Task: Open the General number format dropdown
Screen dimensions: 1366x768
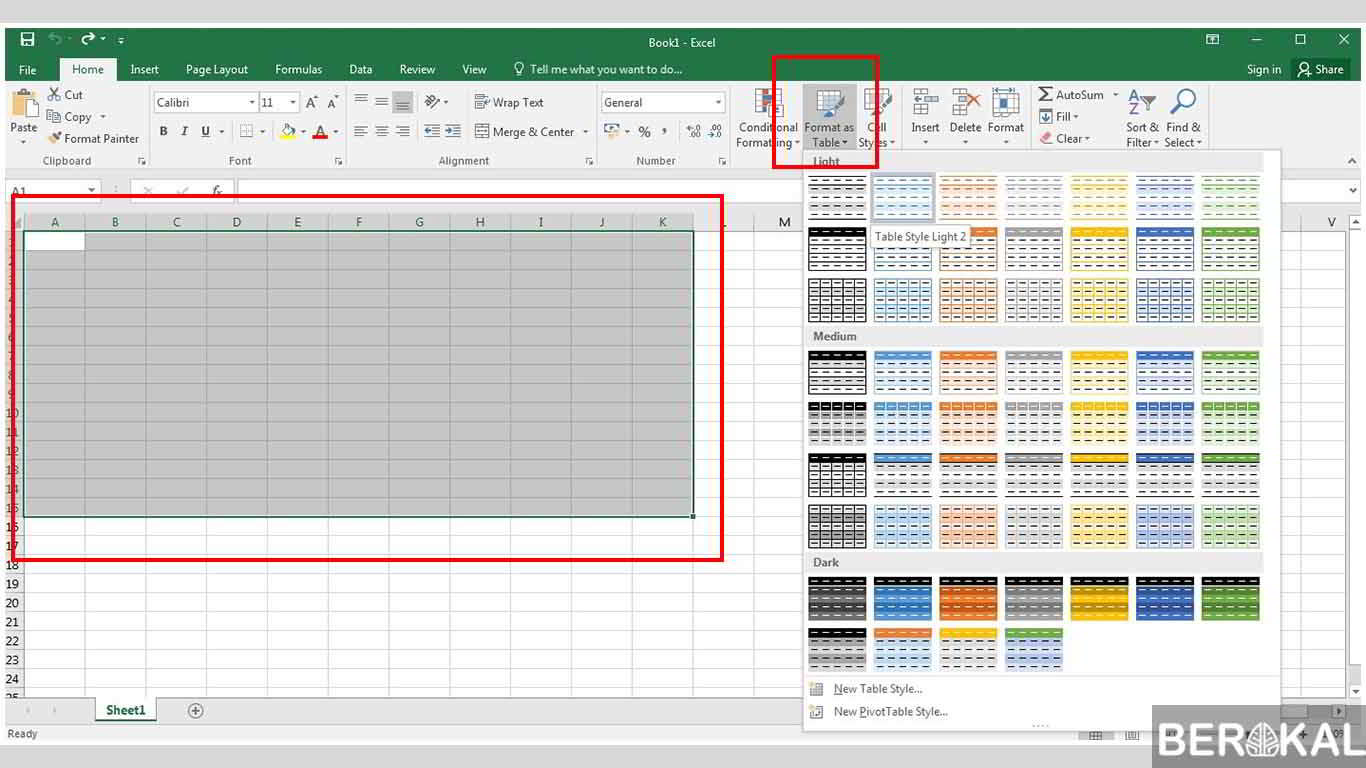Action: click(x=718, y=103)
